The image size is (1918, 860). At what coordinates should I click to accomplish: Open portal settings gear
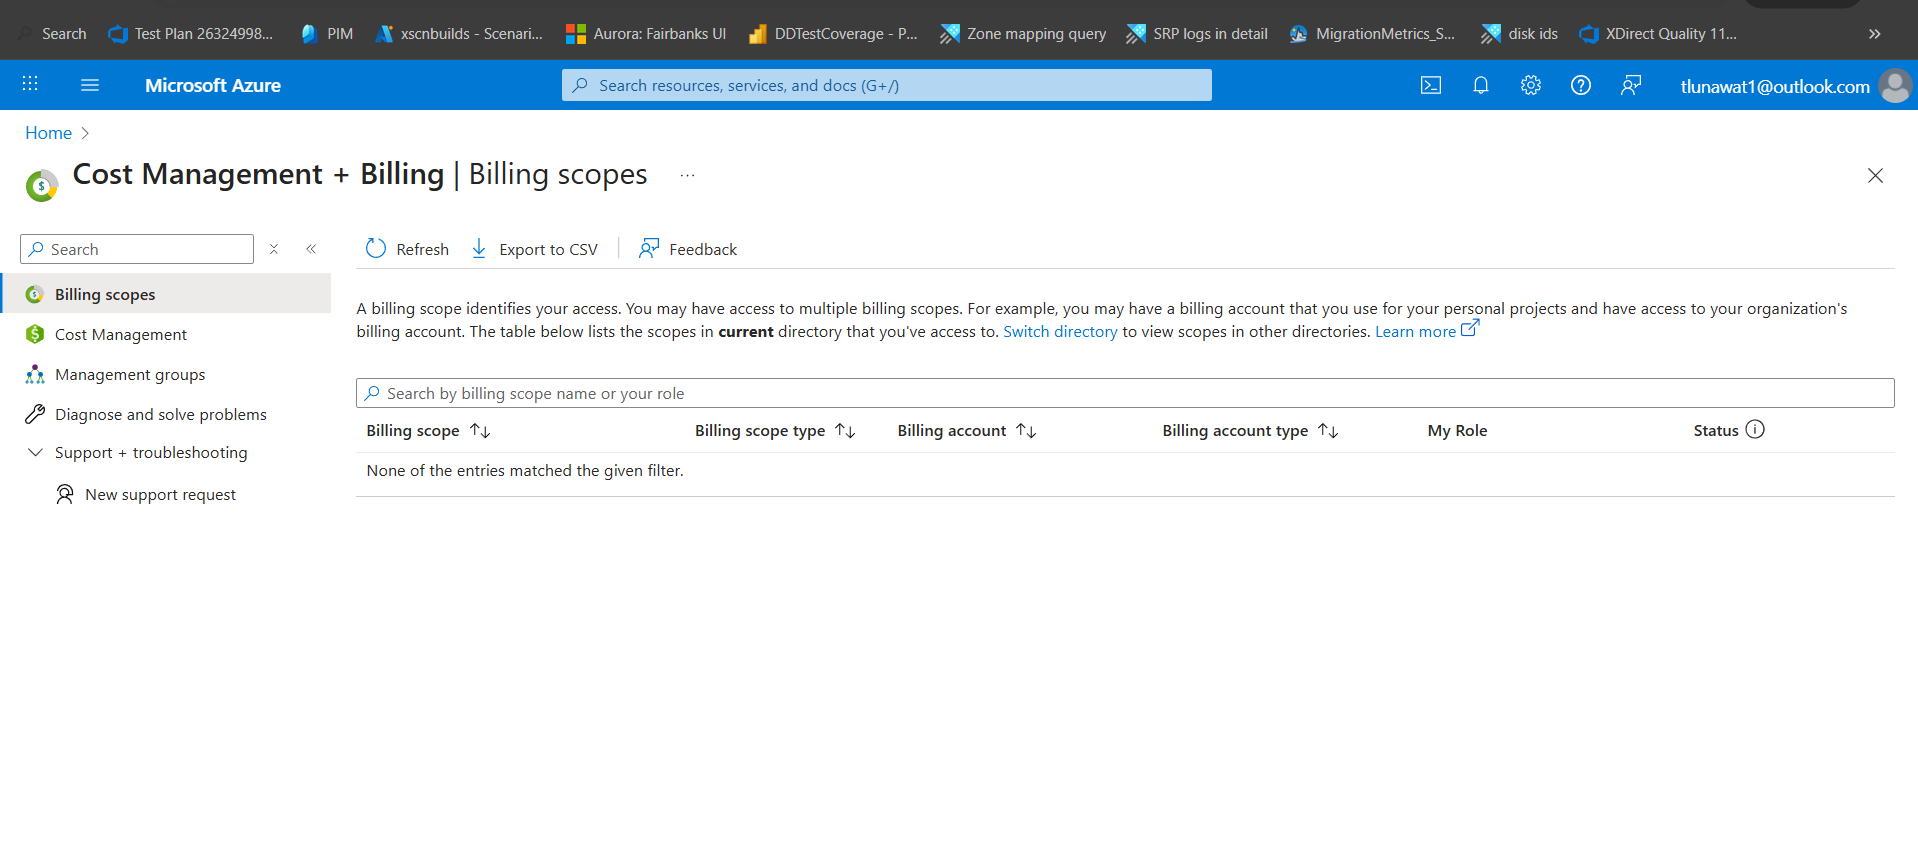(1531, 85)
